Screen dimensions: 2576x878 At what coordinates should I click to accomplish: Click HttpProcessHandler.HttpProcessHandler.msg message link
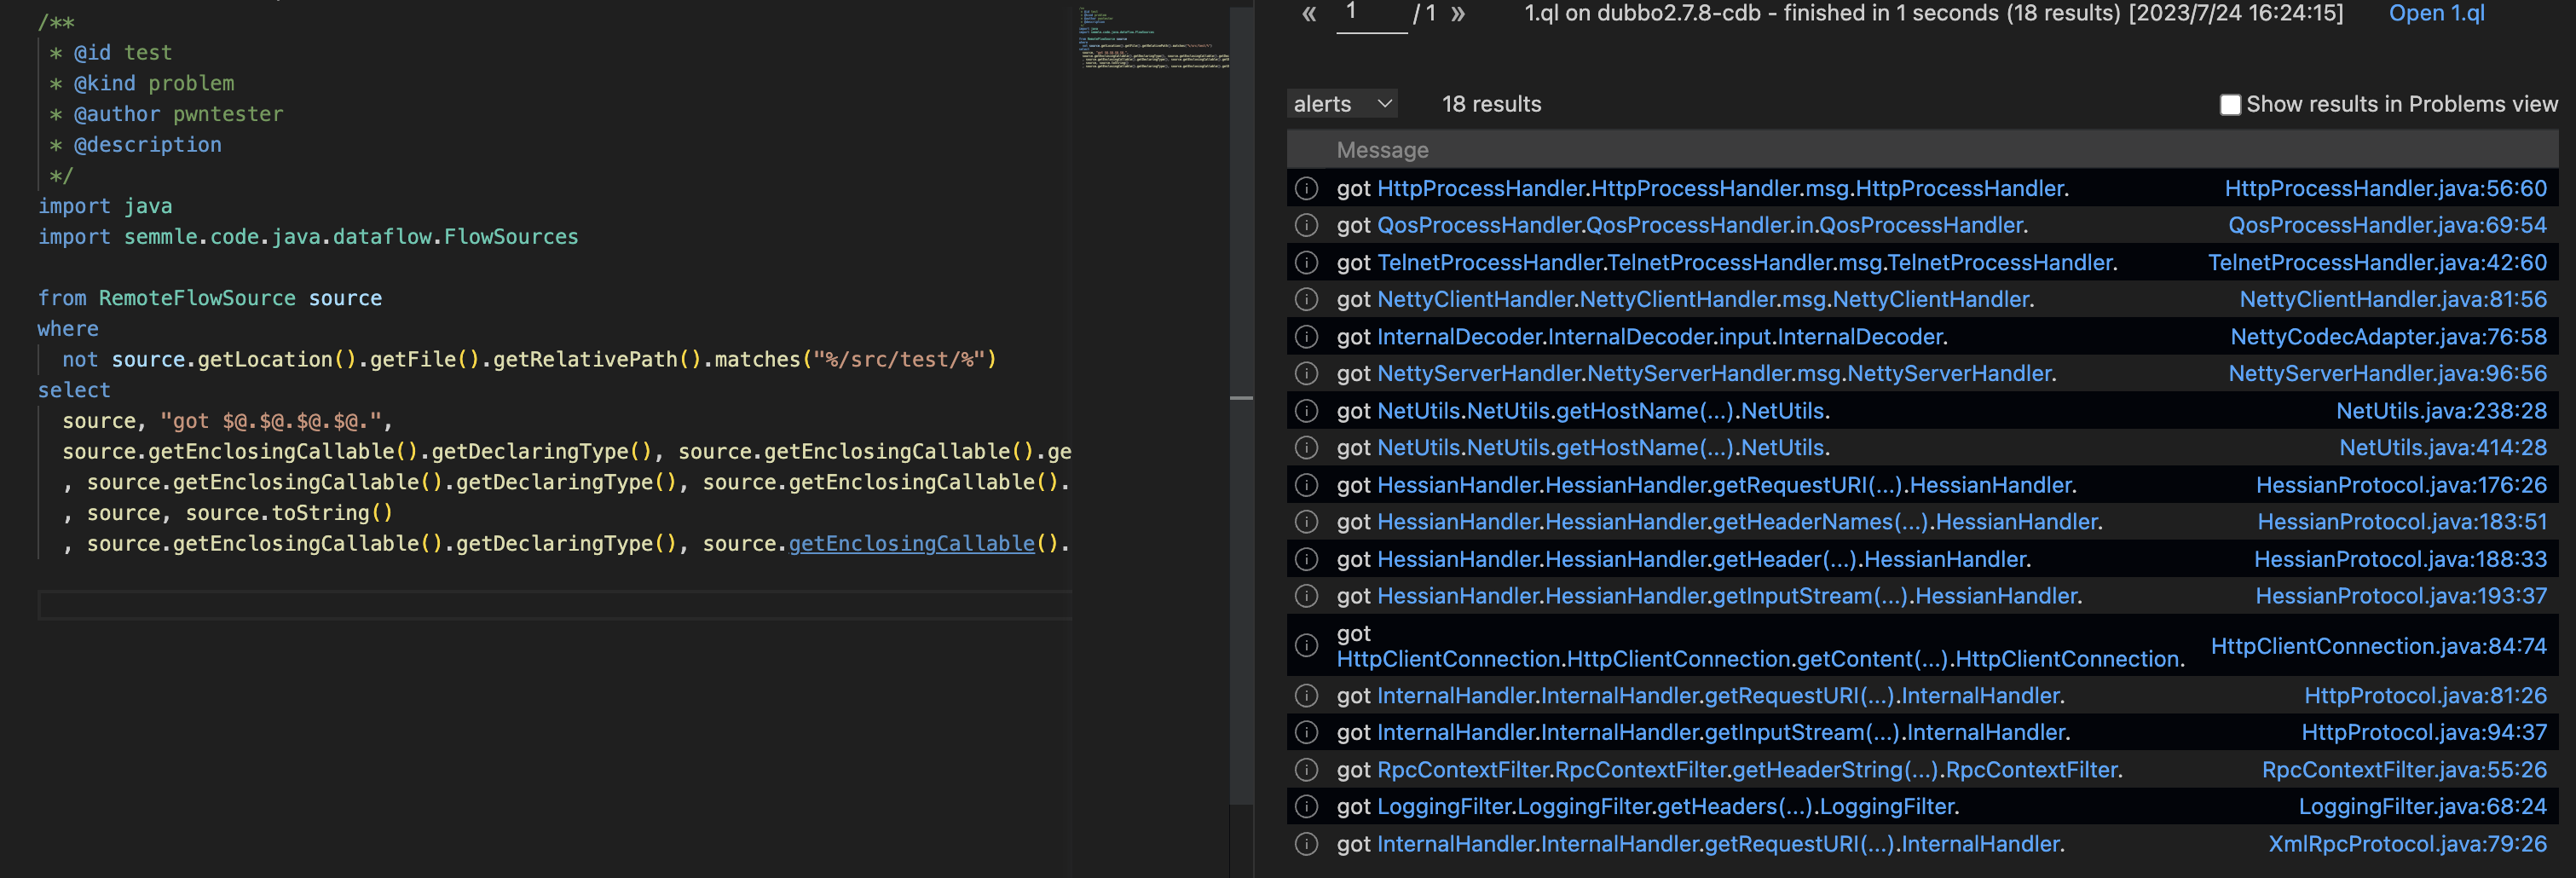coord(1720,188)
